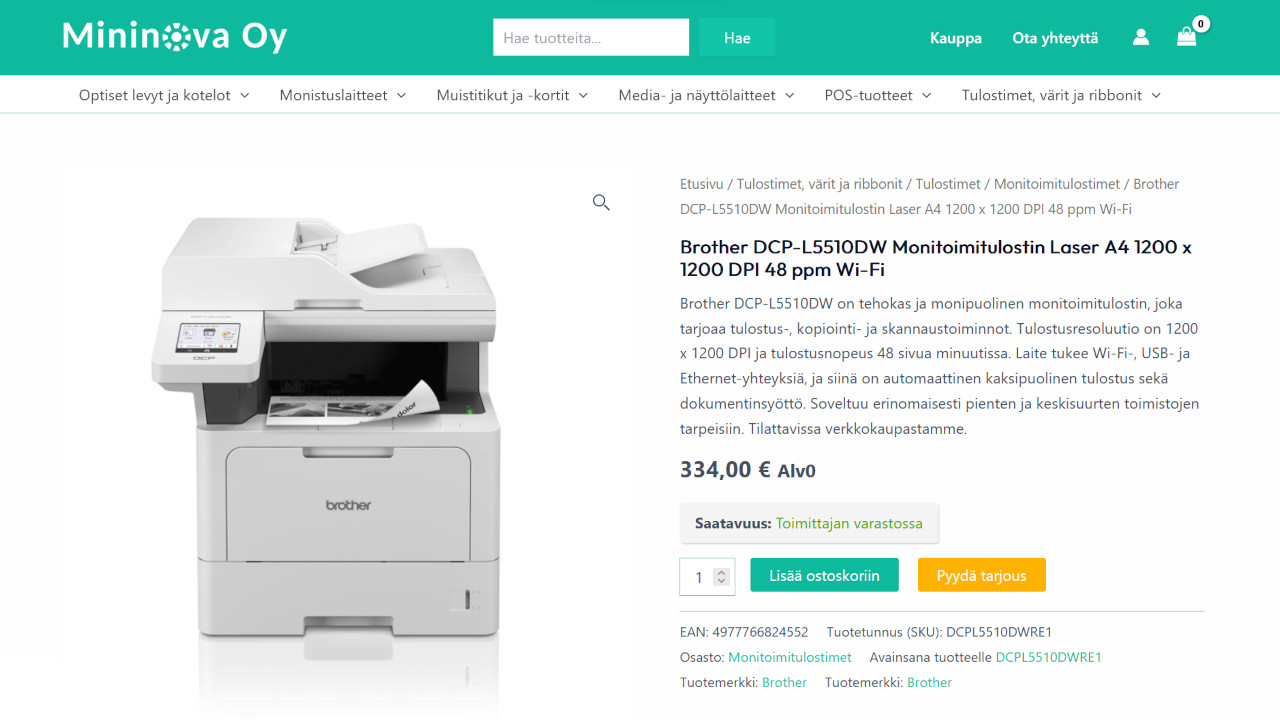Open POS-tuotteet menu
This screenshot has height=720, width=1280.
878,95
